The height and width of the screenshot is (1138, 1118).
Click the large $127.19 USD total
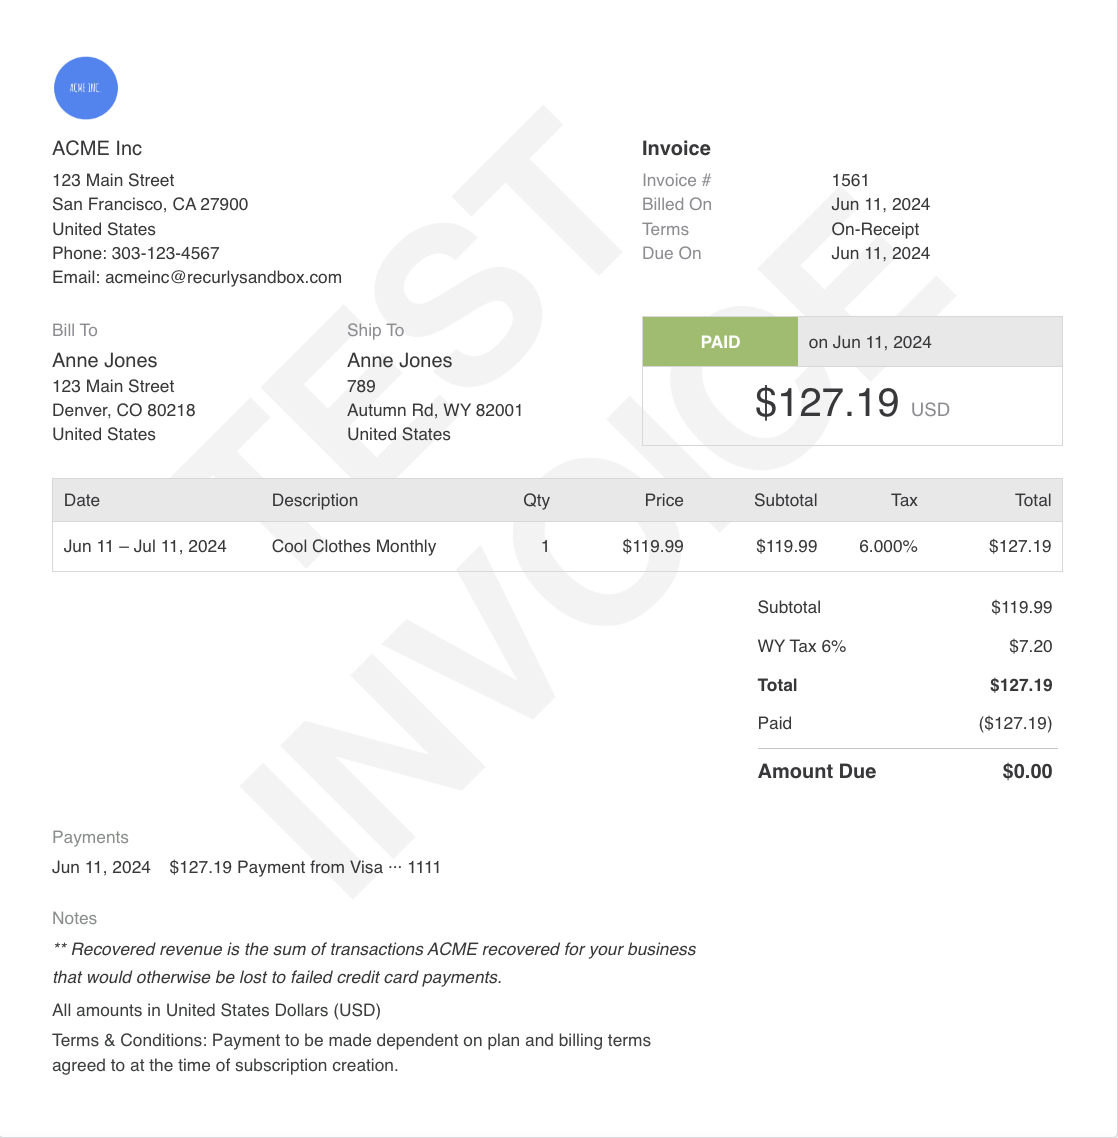point(852,403)
